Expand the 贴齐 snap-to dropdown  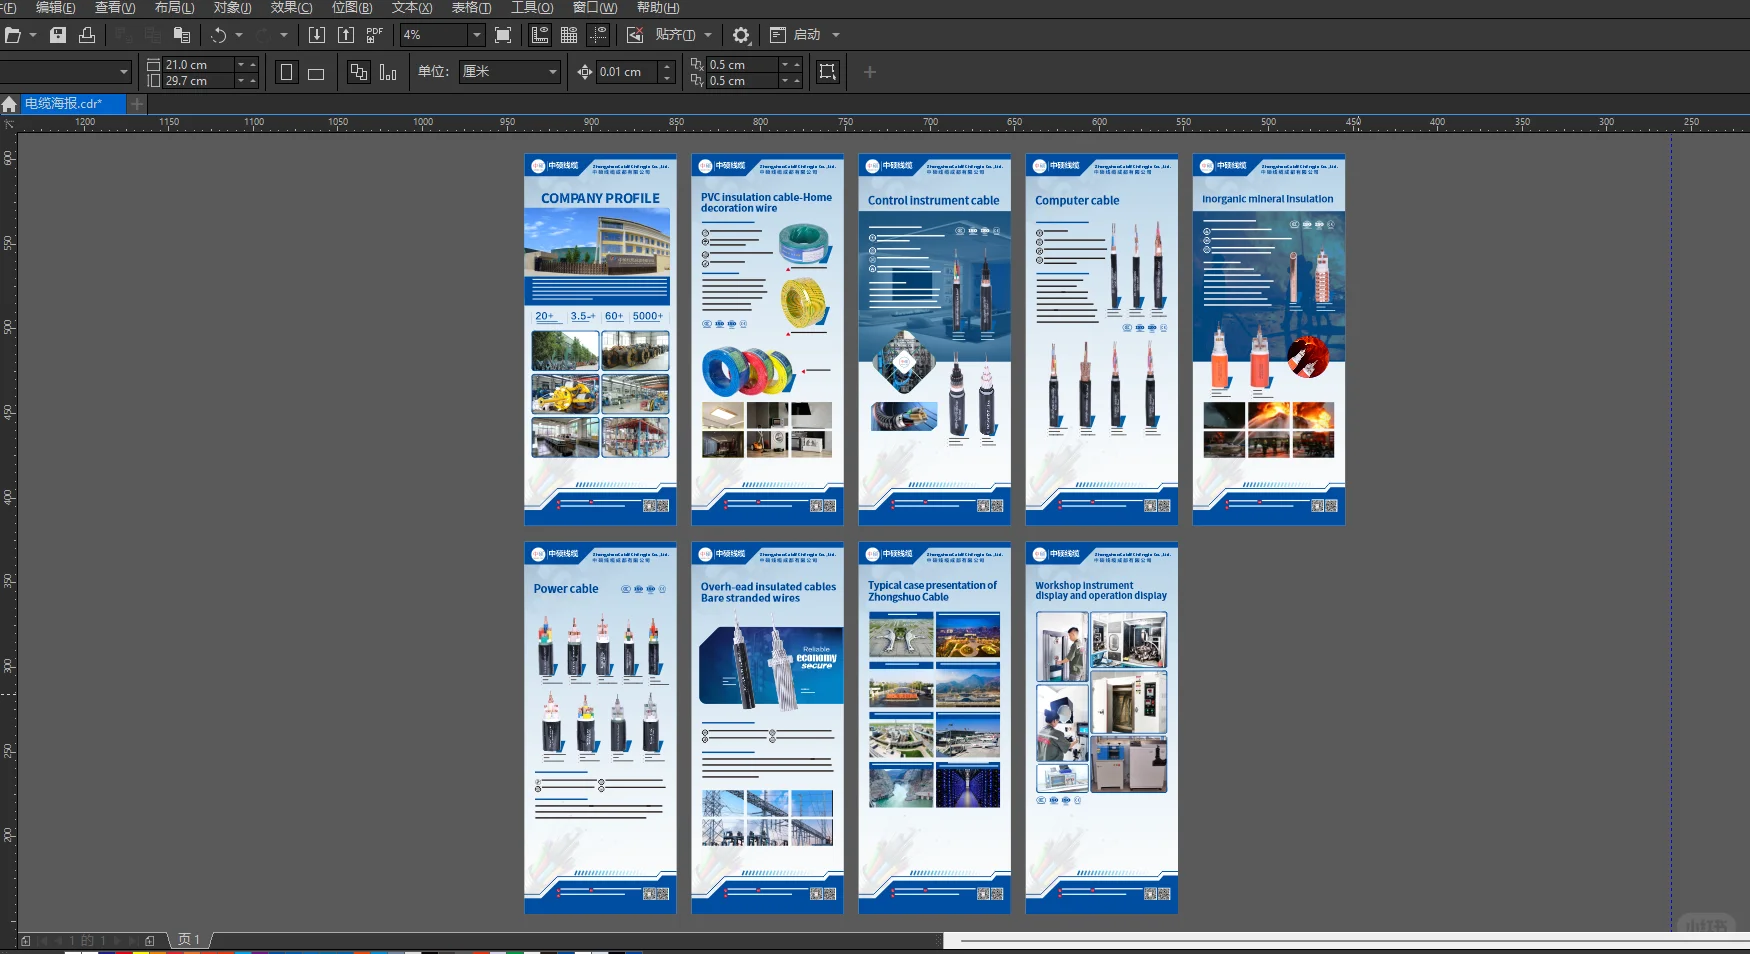(708, 35)
